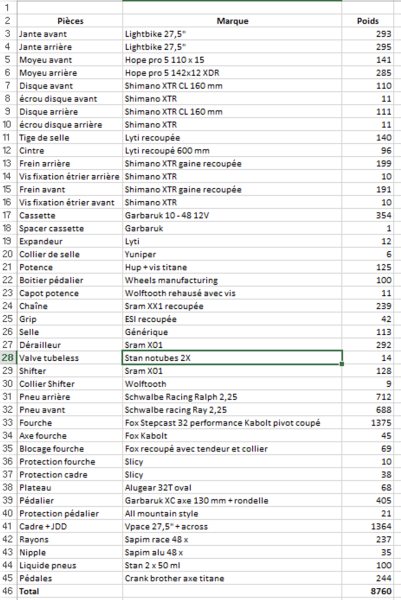This screenshot has width=401, height=600.
Task: Select cell 'Lyti recoupé 600 mm'
Action: pyautogui.click(x=232, y=151)
